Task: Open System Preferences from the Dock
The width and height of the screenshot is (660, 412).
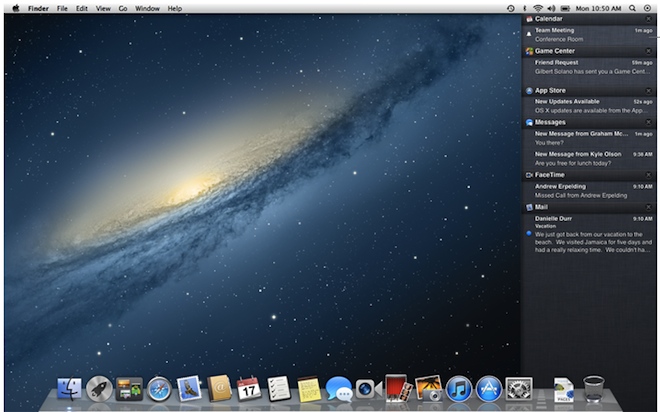Action: tap(519, 388)
